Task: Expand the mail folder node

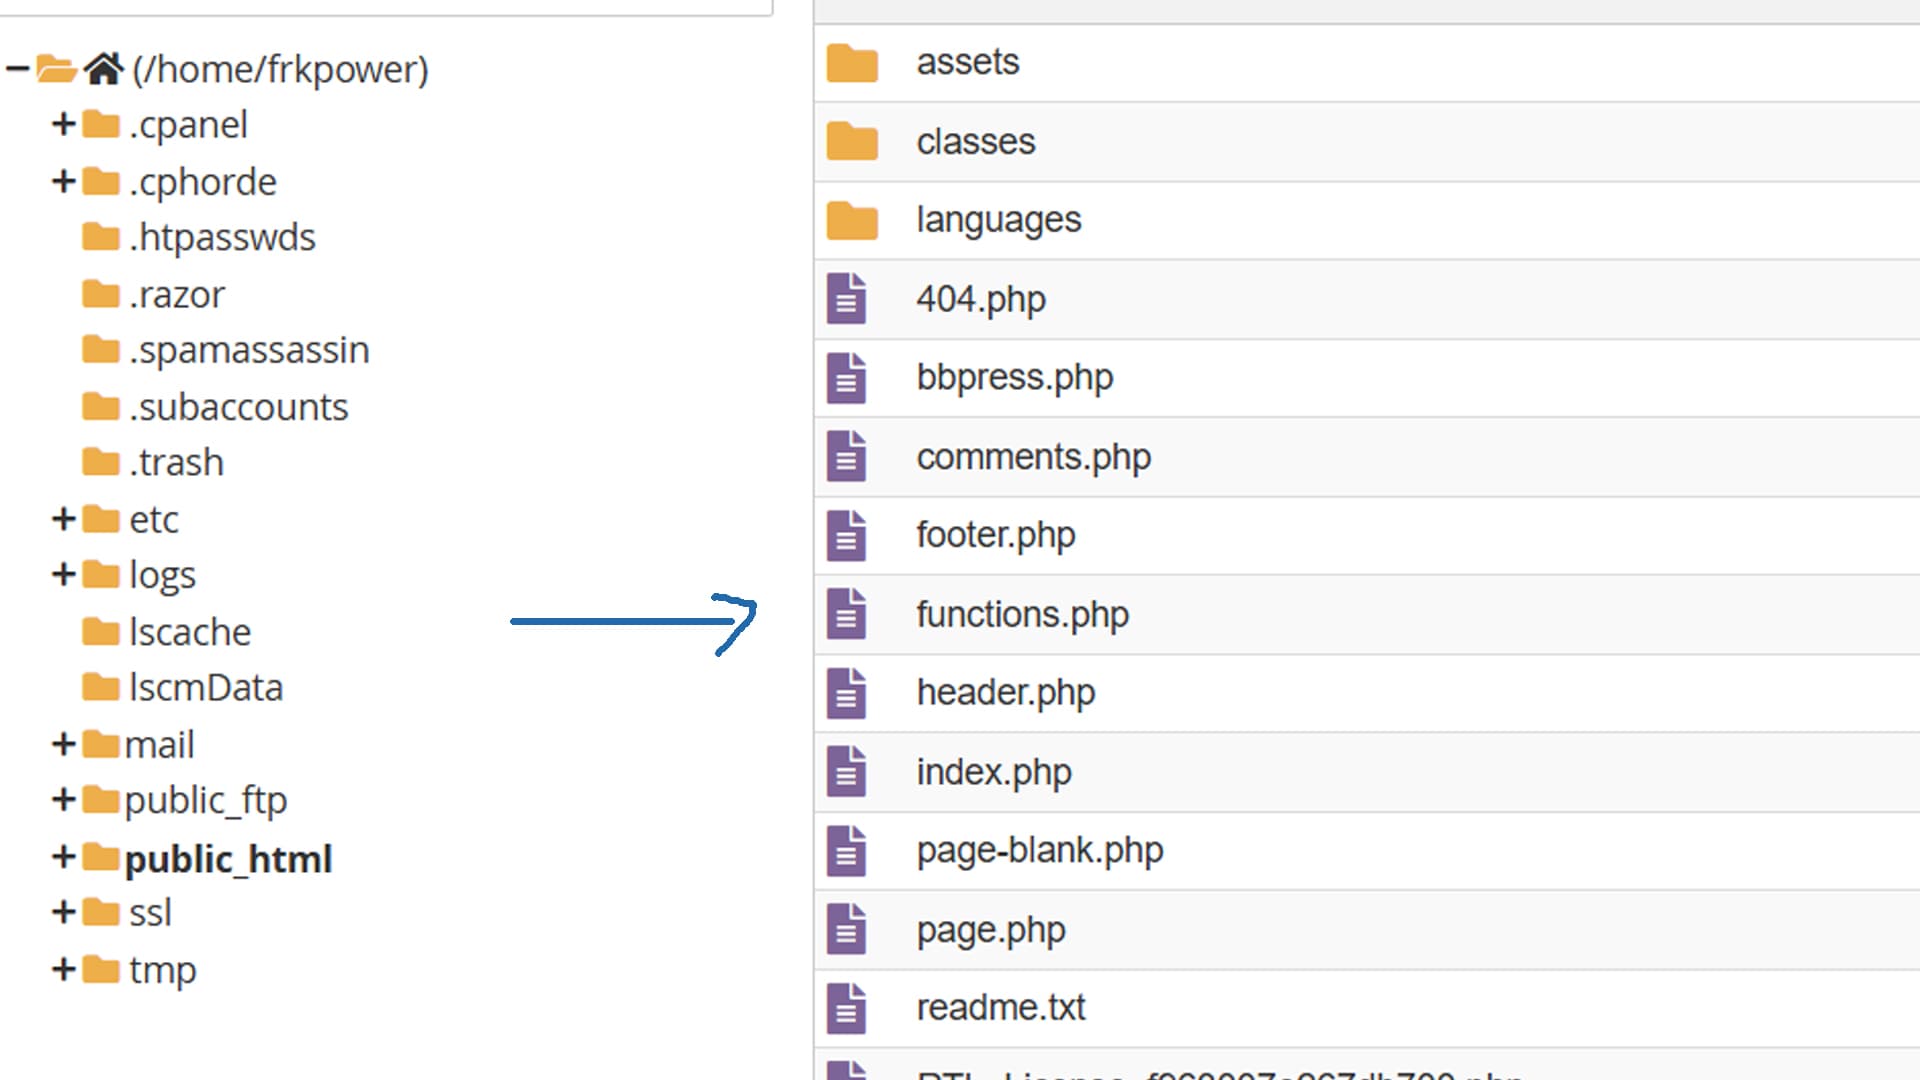Action: (64, 744)
